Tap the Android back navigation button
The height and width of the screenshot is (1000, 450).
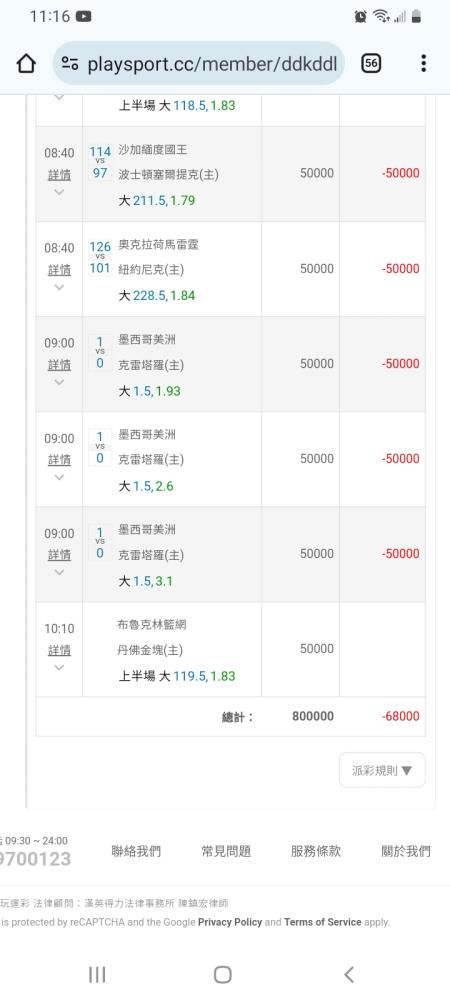pos(349,974)
